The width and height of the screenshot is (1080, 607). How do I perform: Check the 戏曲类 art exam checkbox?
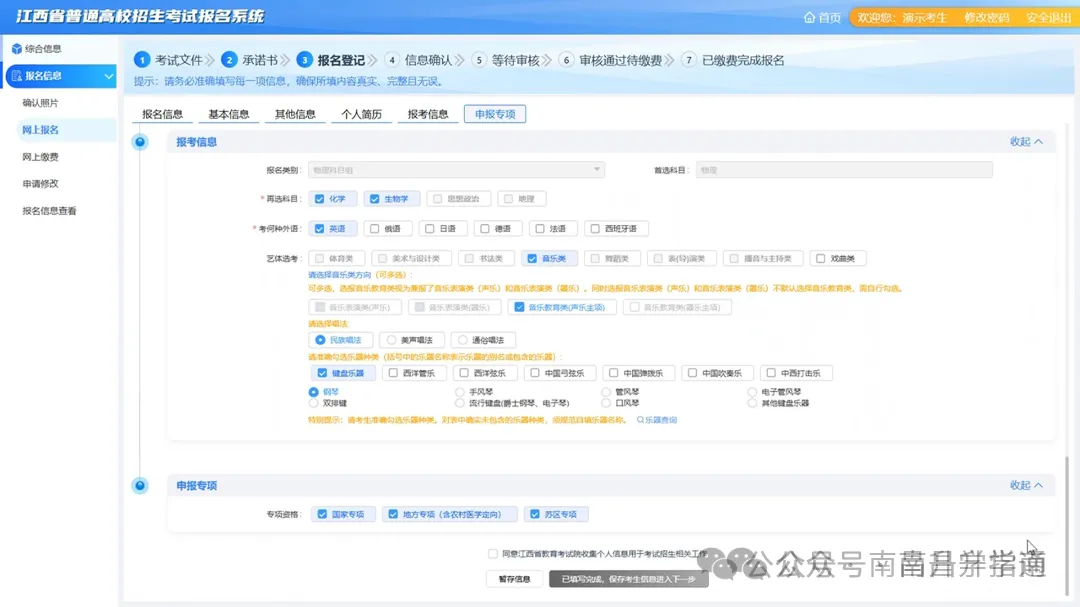point(820,258)
